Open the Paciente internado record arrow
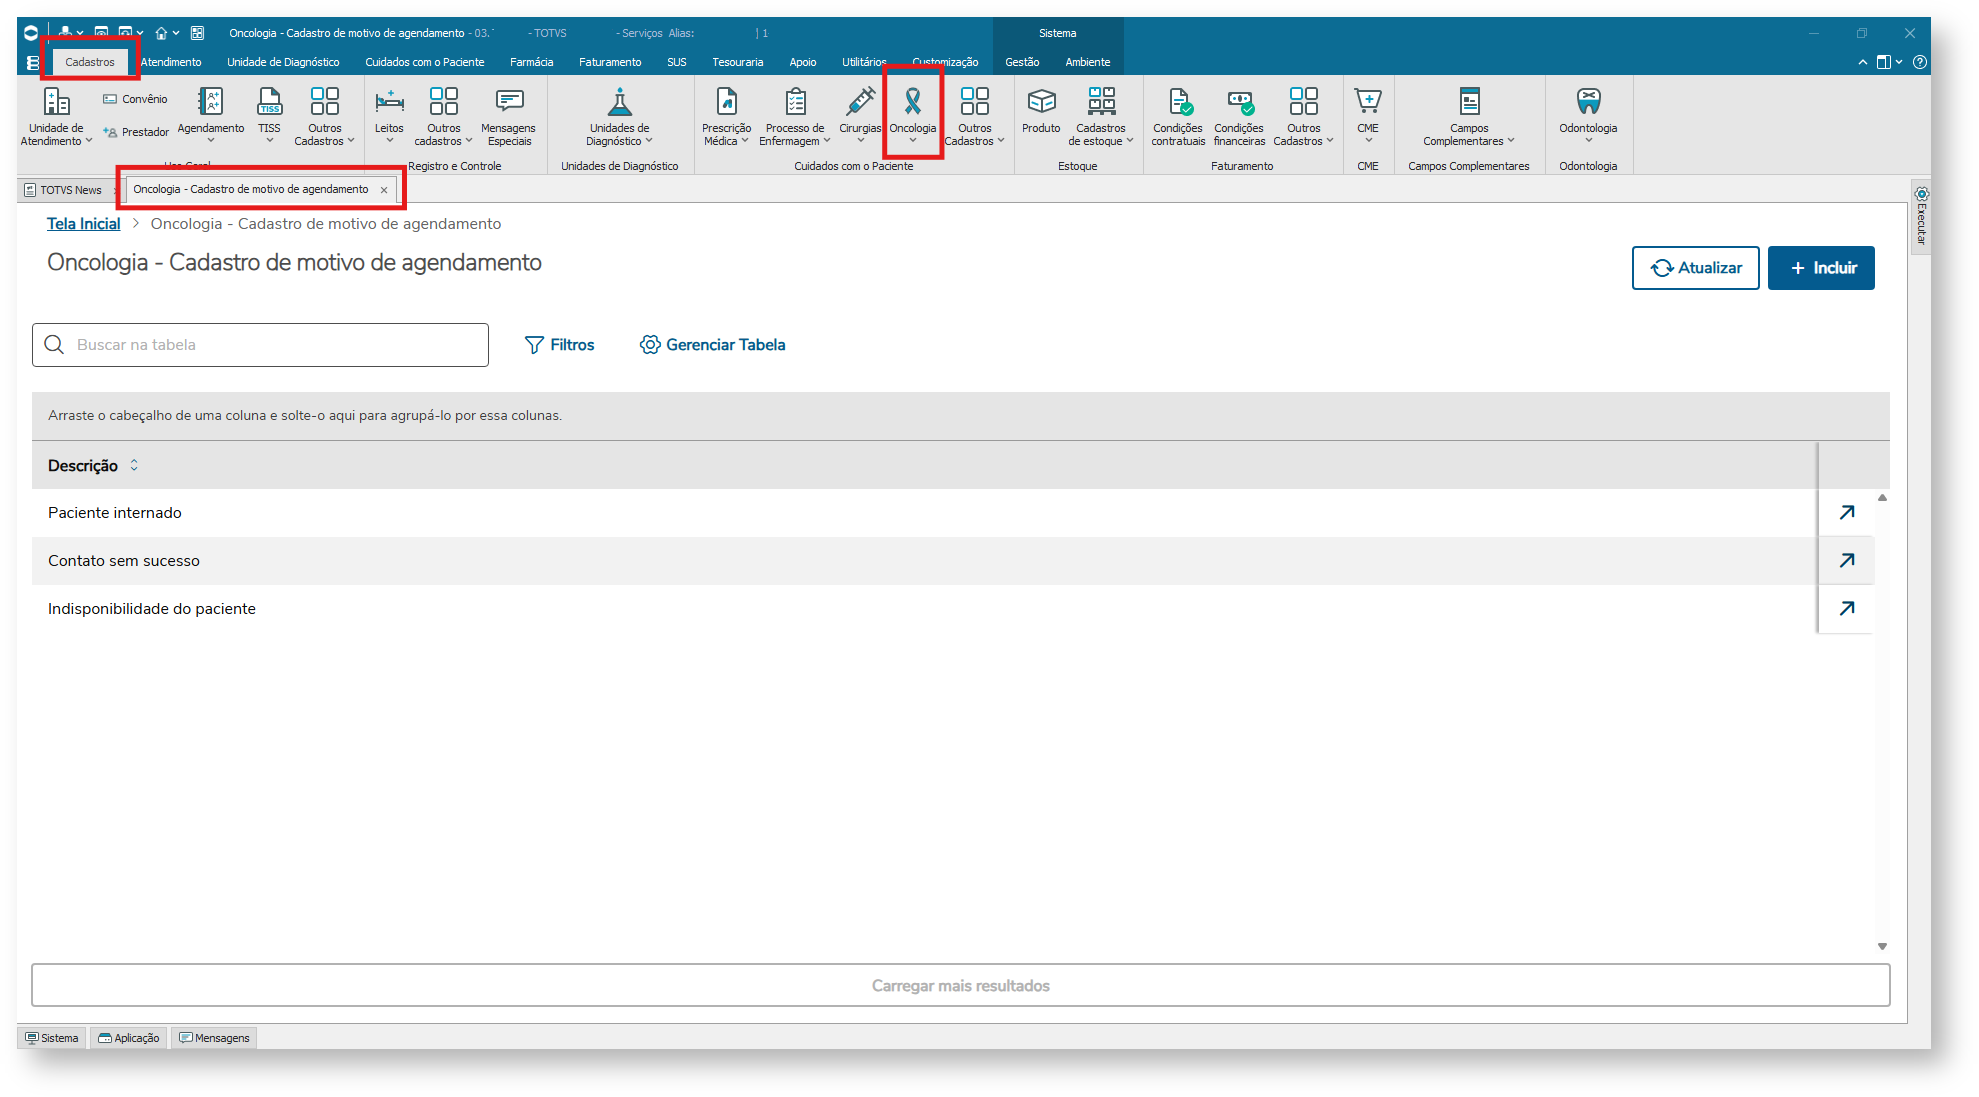1979x1097 pixels. (1846, 512)
